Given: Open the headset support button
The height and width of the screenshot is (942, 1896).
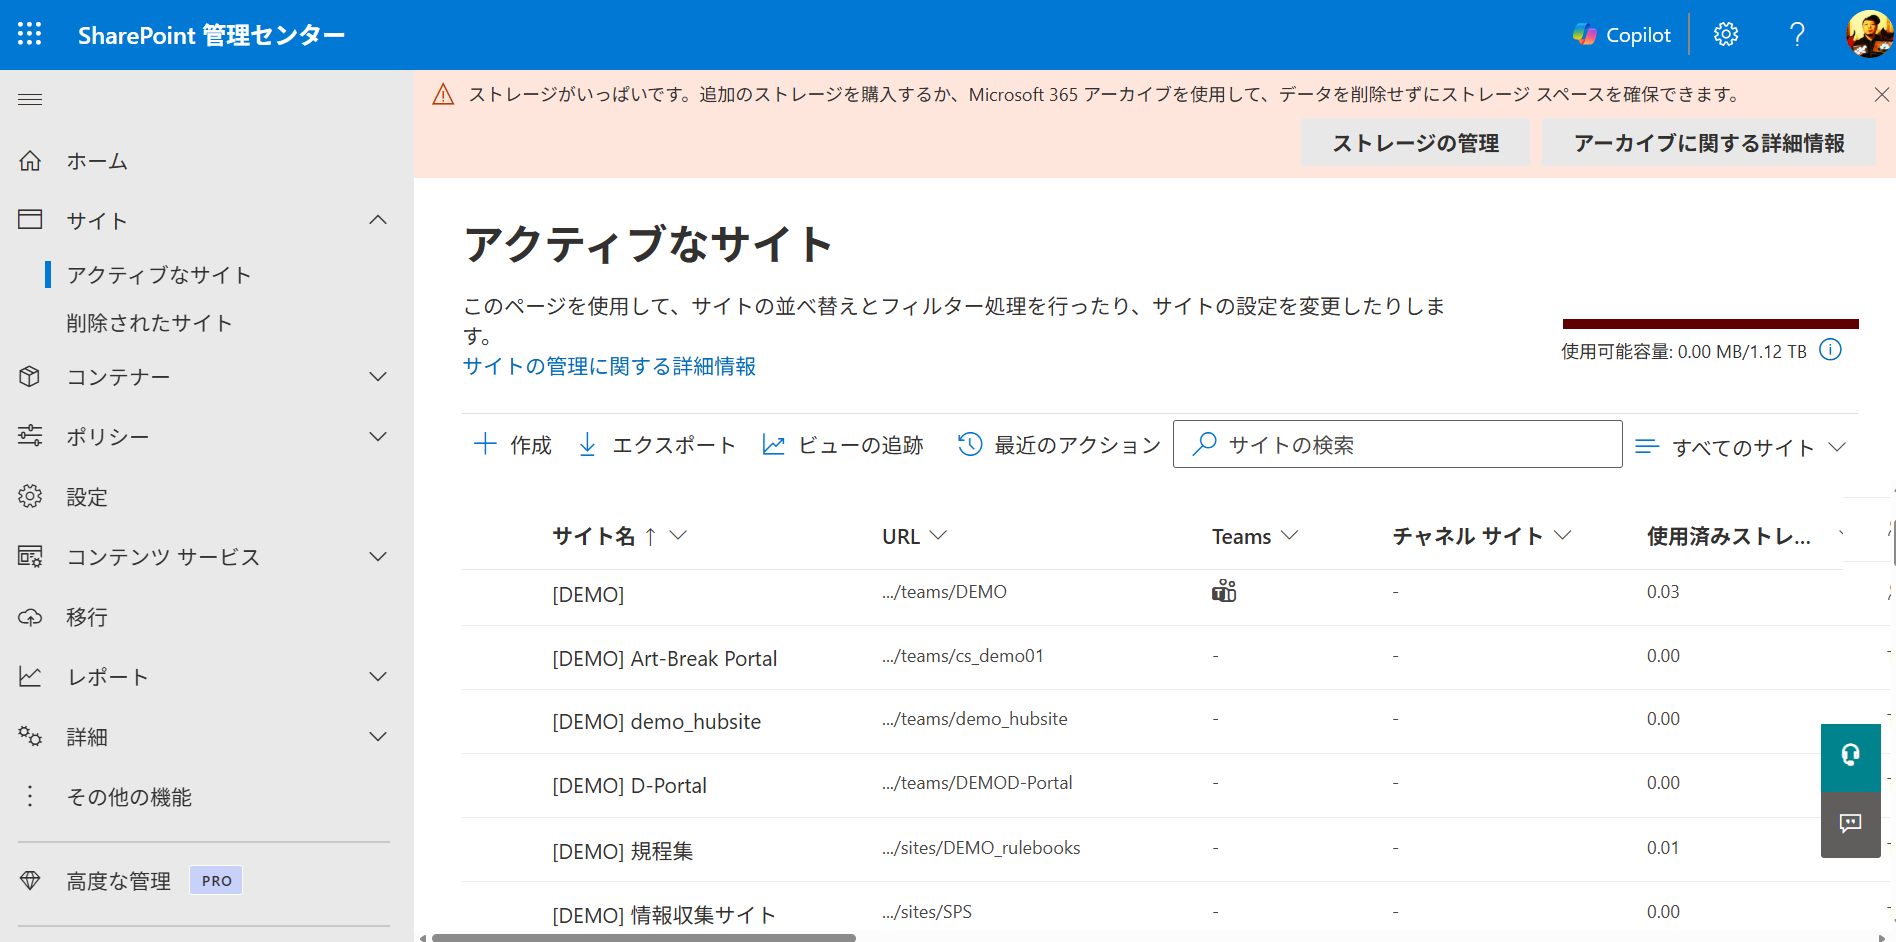Looking at the screenshot, I should [x=1850, y=756].
